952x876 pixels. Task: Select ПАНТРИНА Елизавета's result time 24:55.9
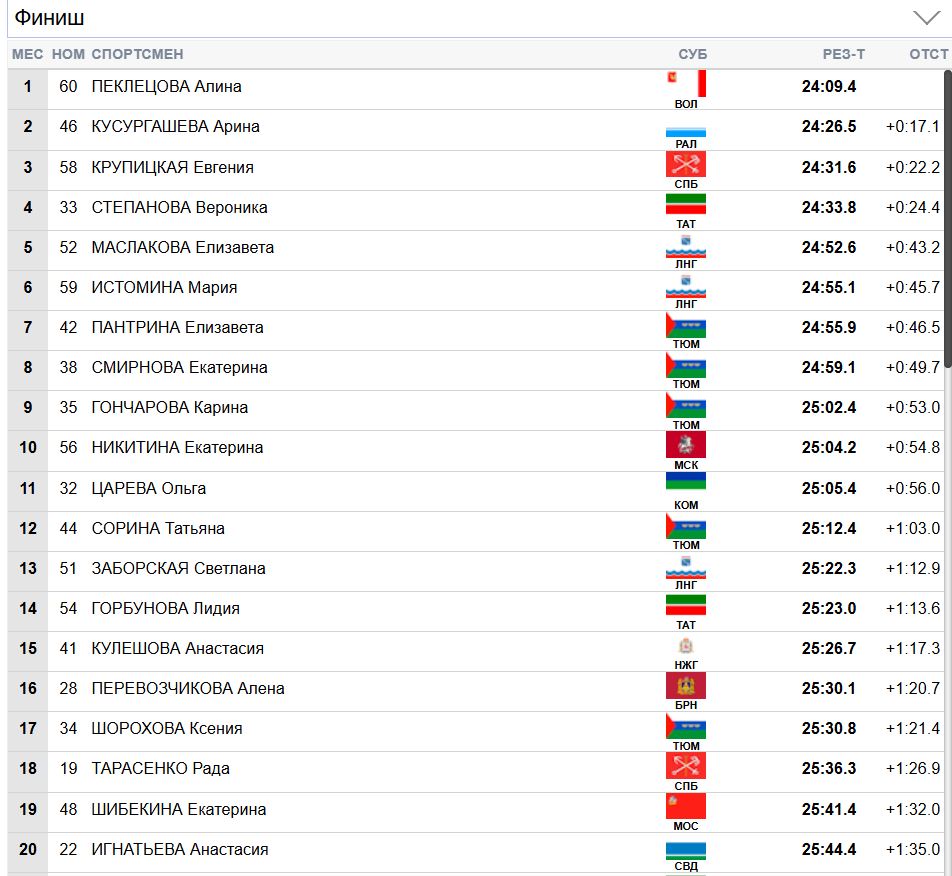[x=829, y=327]
